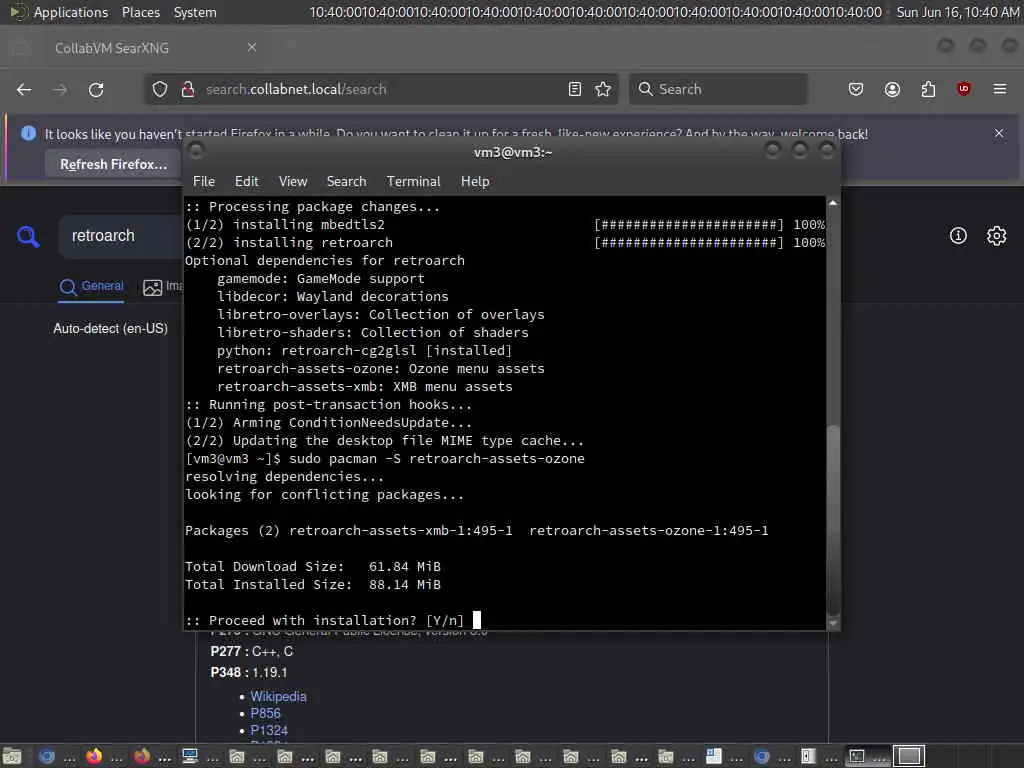Dismiss the Firefox refresh notification bar
1024x768 pixels.
pos(999,133)
